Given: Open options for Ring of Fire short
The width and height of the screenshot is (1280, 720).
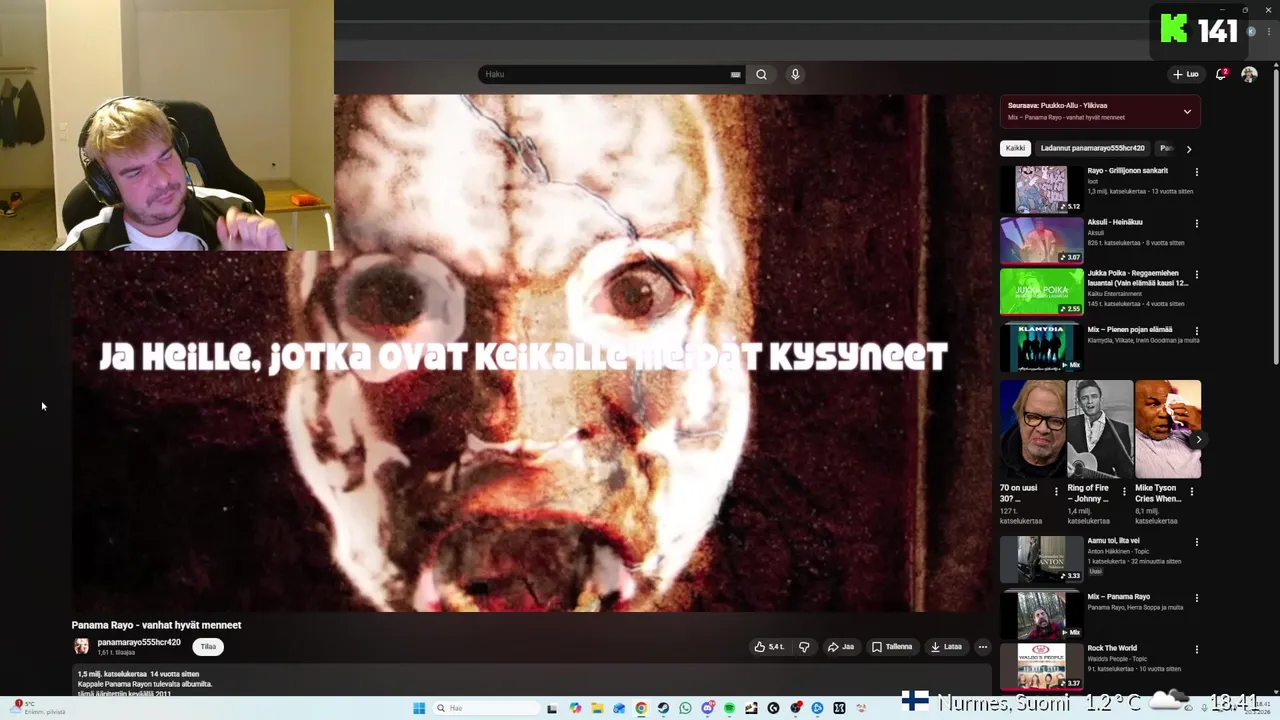Looking at the screenshot, I should coord(1124,491).
